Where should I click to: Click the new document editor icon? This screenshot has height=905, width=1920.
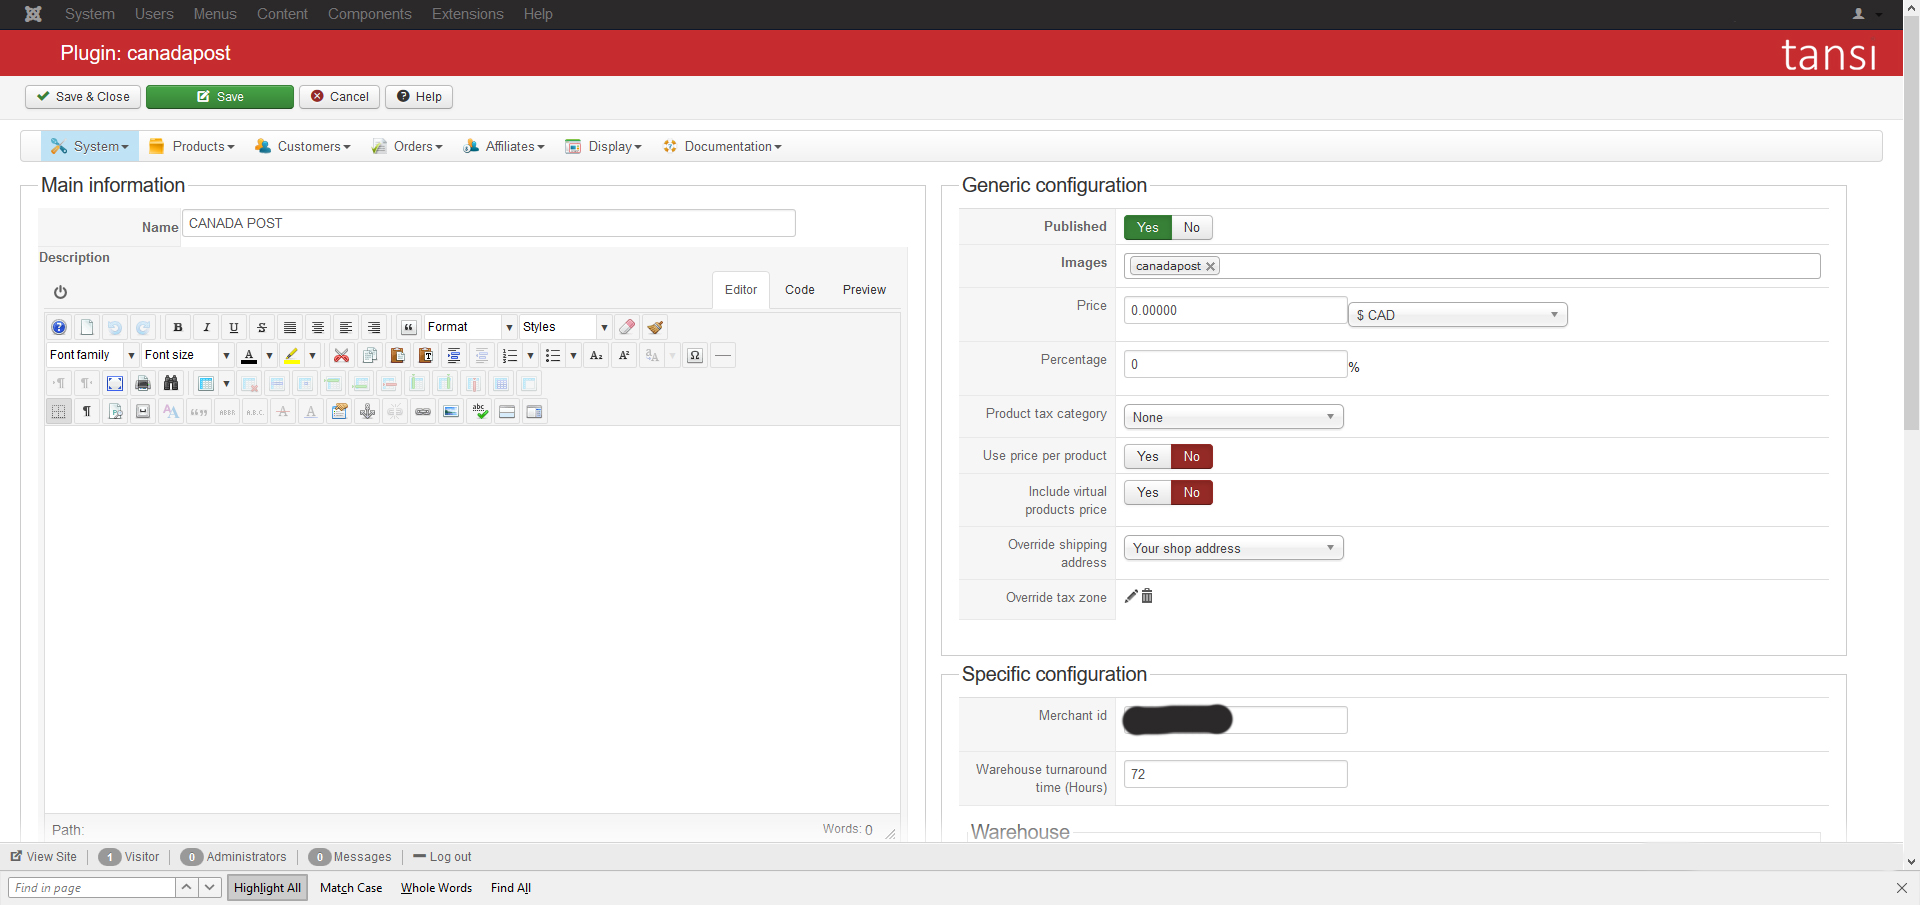(87, 327)
